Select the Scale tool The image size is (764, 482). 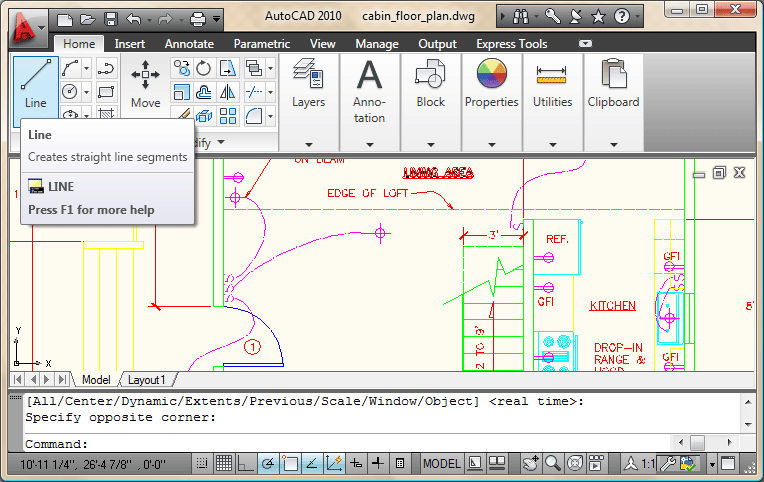[182, 92]
